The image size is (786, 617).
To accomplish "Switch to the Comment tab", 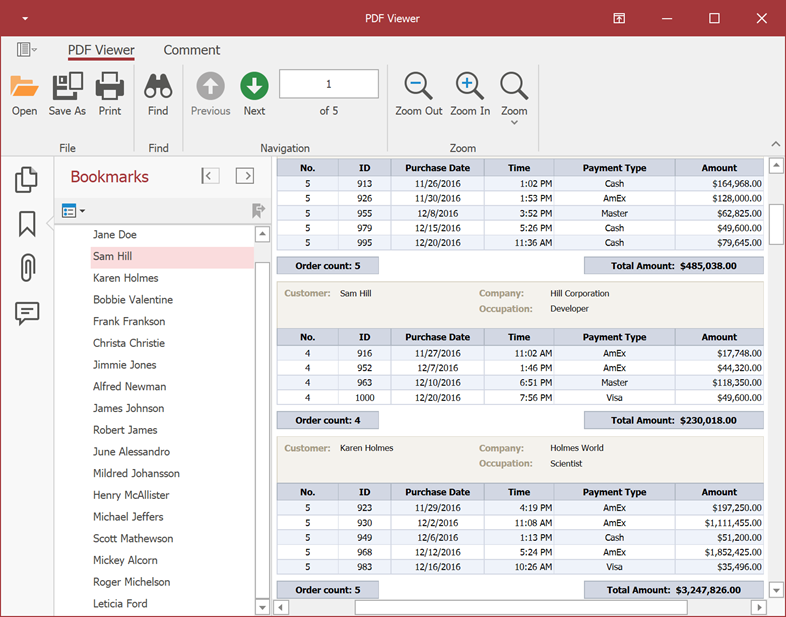I will click(x=192, y=50).
